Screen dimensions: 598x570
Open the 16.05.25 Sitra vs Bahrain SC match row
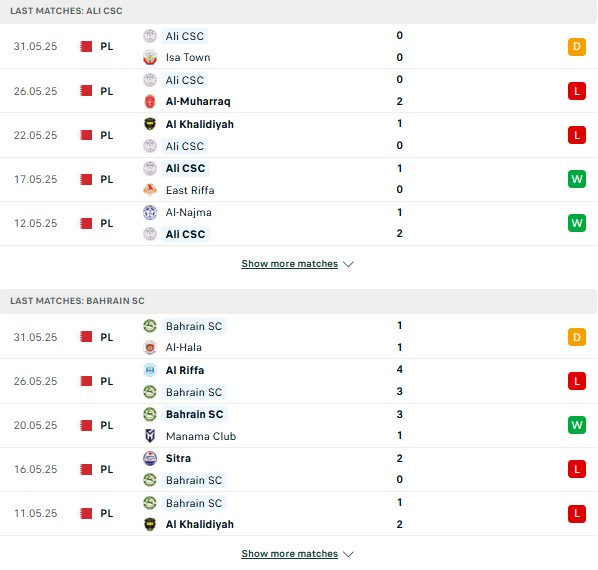(x=299, y=469)
